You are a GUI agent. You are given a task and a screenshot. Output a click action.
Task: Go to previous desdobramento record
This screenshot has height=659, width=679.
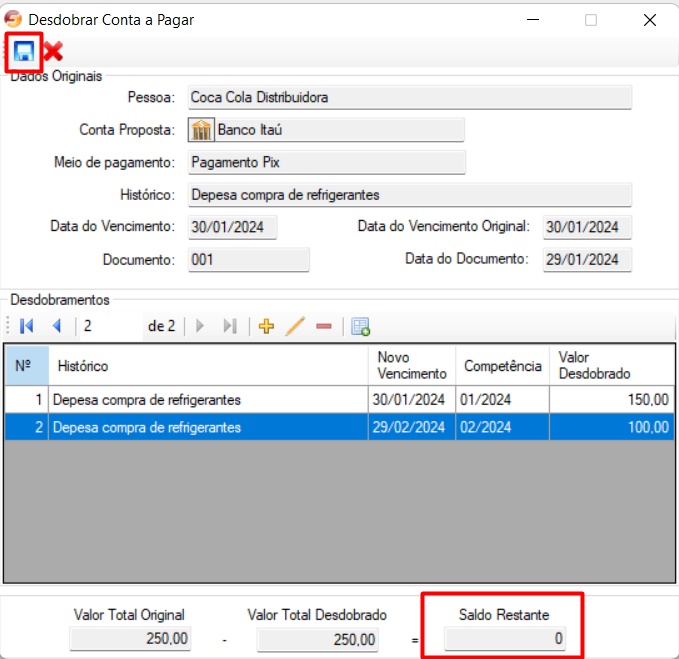point(57,326)
